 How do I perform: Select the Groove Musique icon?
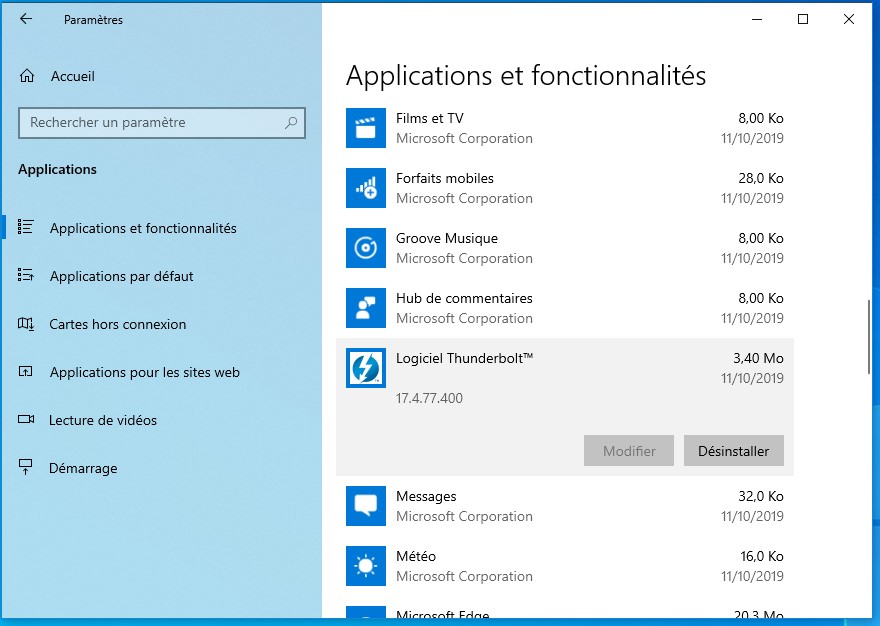(365, 248)
